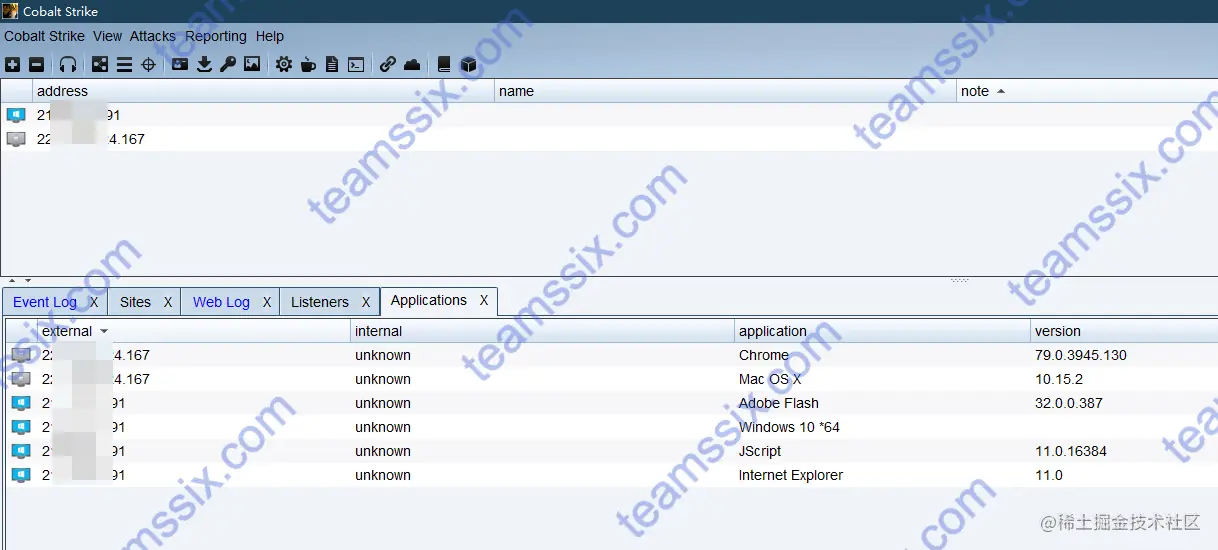Open the Keystrokes key icon
This screenshot has width=1218, height=550.
pos(228,64)
